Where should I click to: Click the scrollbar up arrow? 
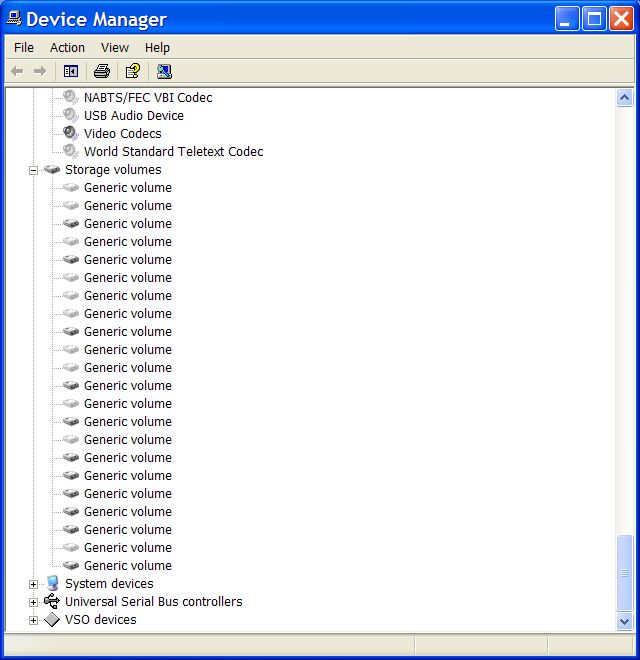pyautogui.click(x=624, y=98)
